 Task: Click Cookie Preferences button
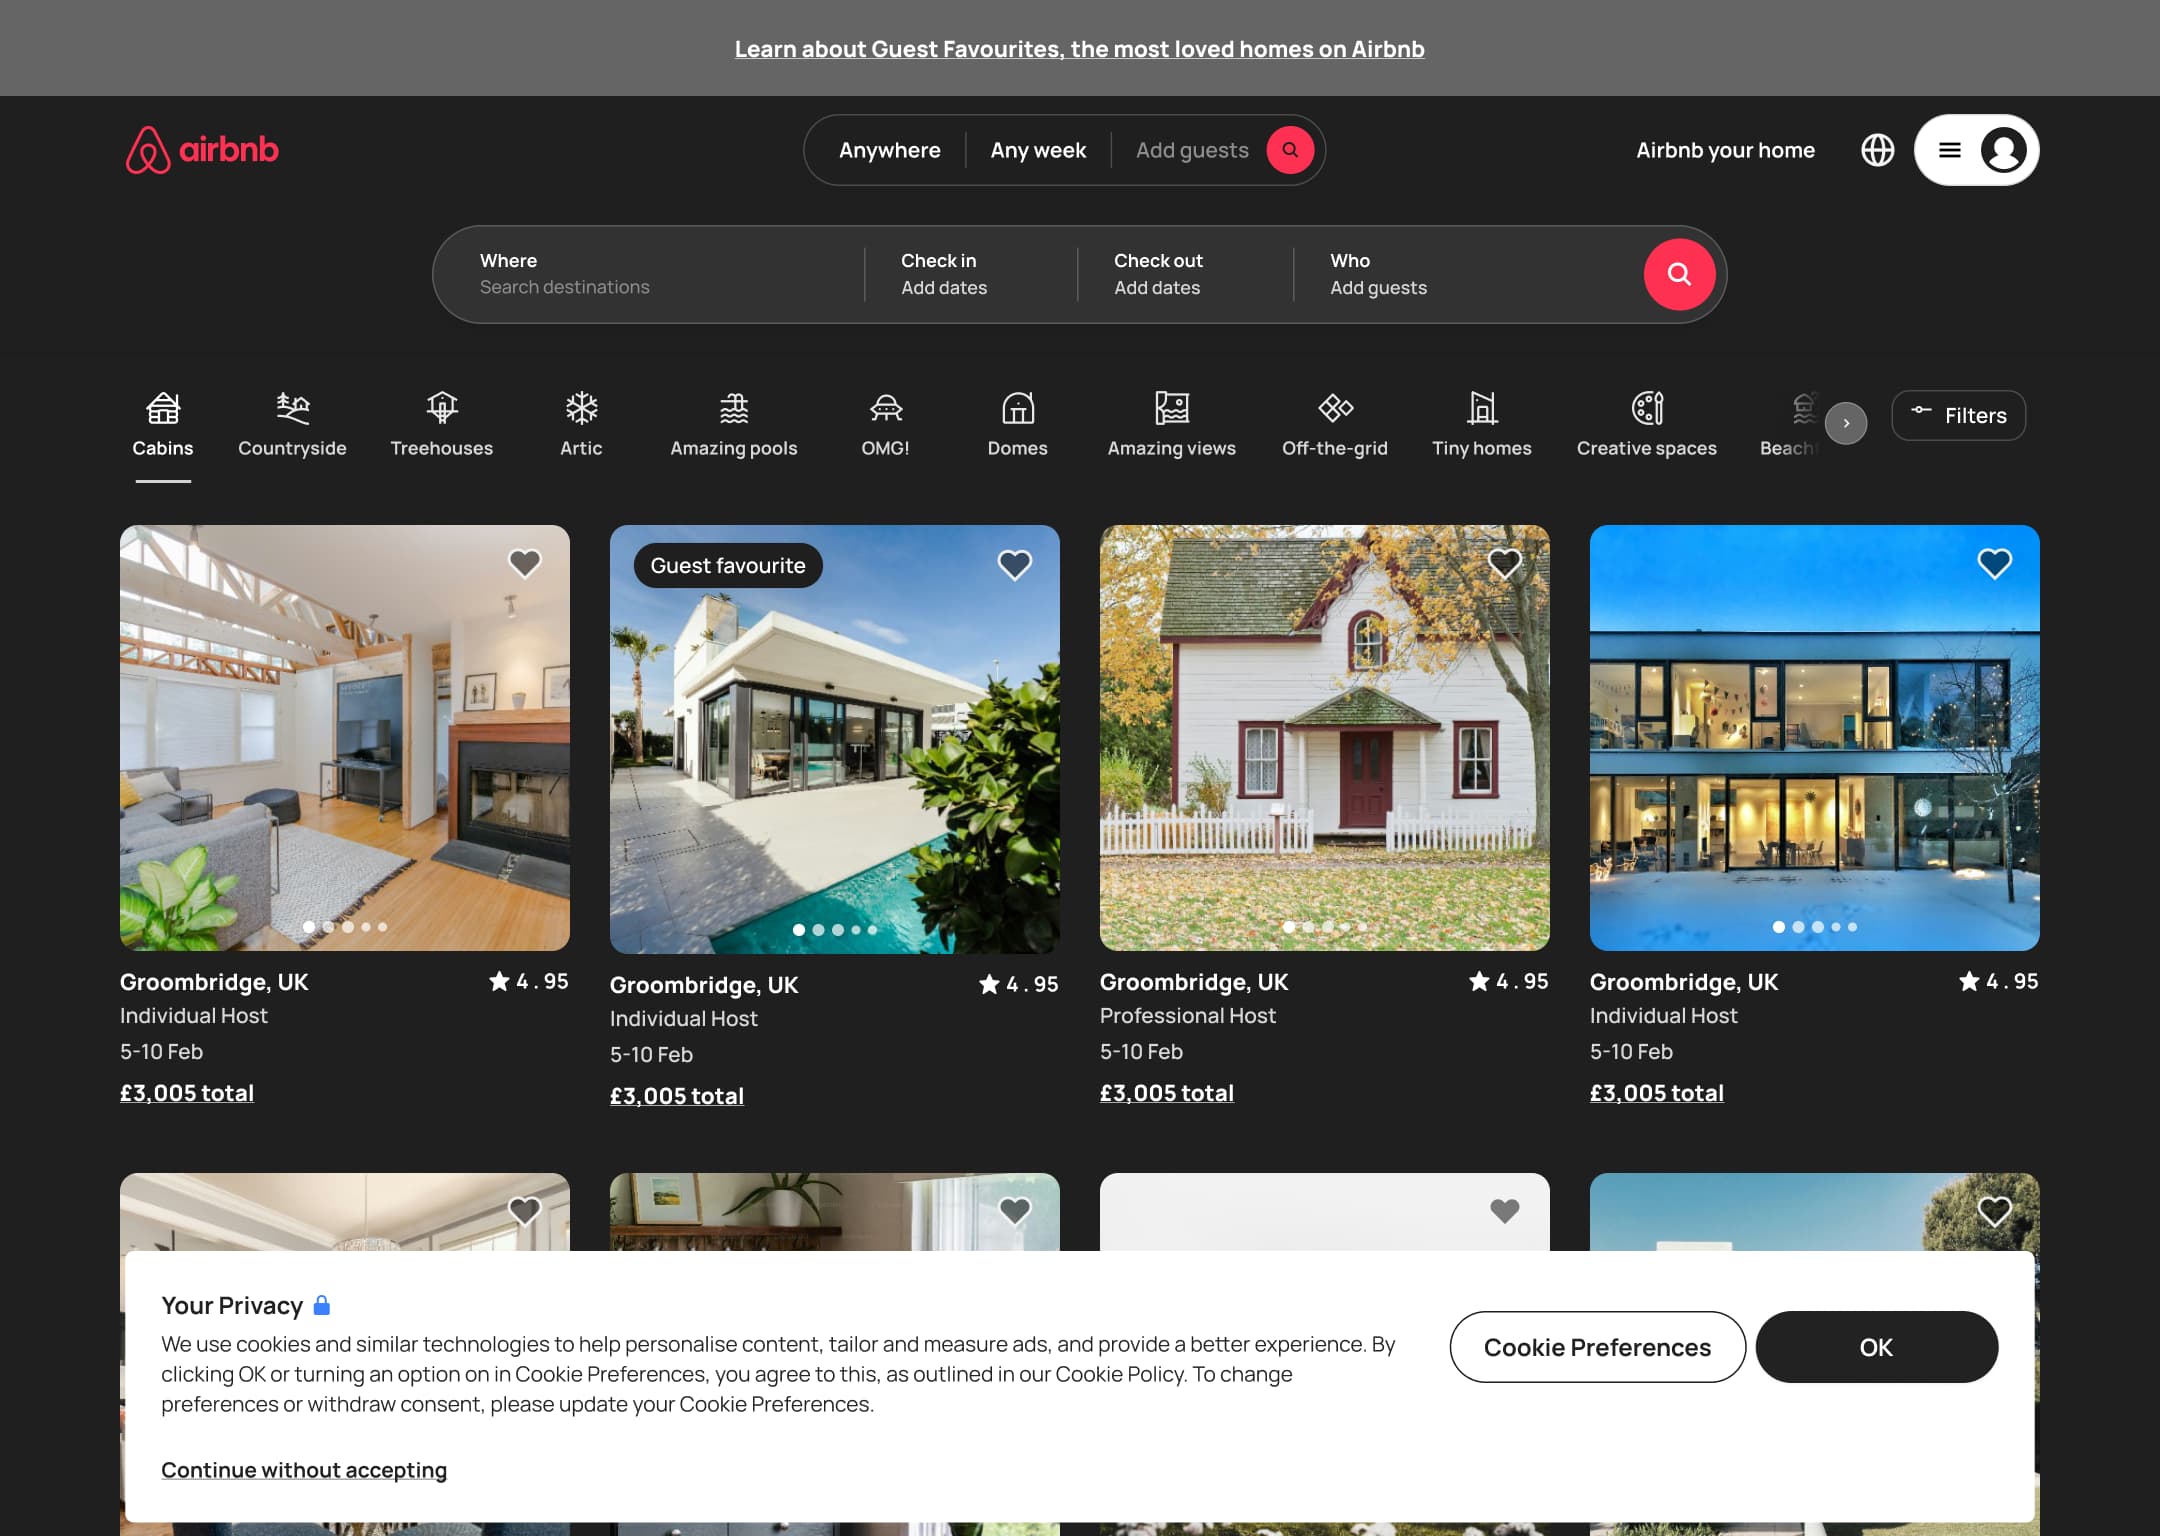(x=1597, y=1347)
